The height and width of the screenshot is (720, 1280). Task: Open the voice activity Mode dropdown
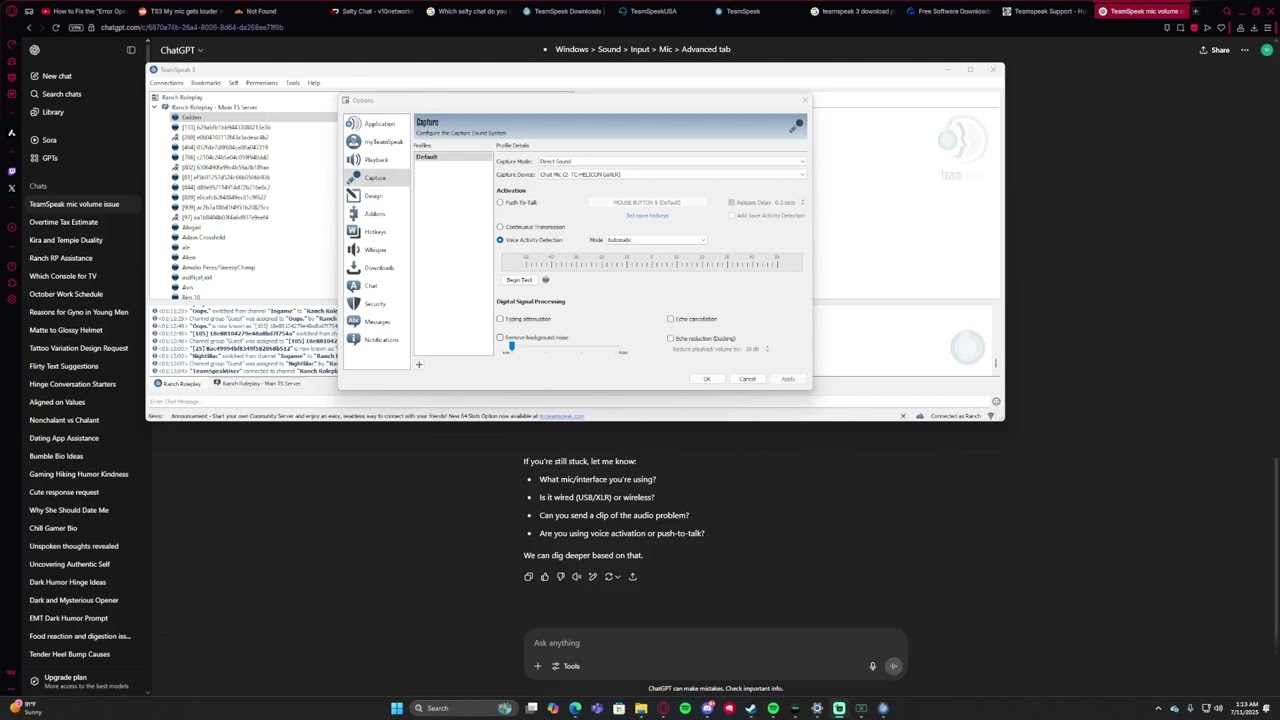pyautogui.click(x=655, y=240)
